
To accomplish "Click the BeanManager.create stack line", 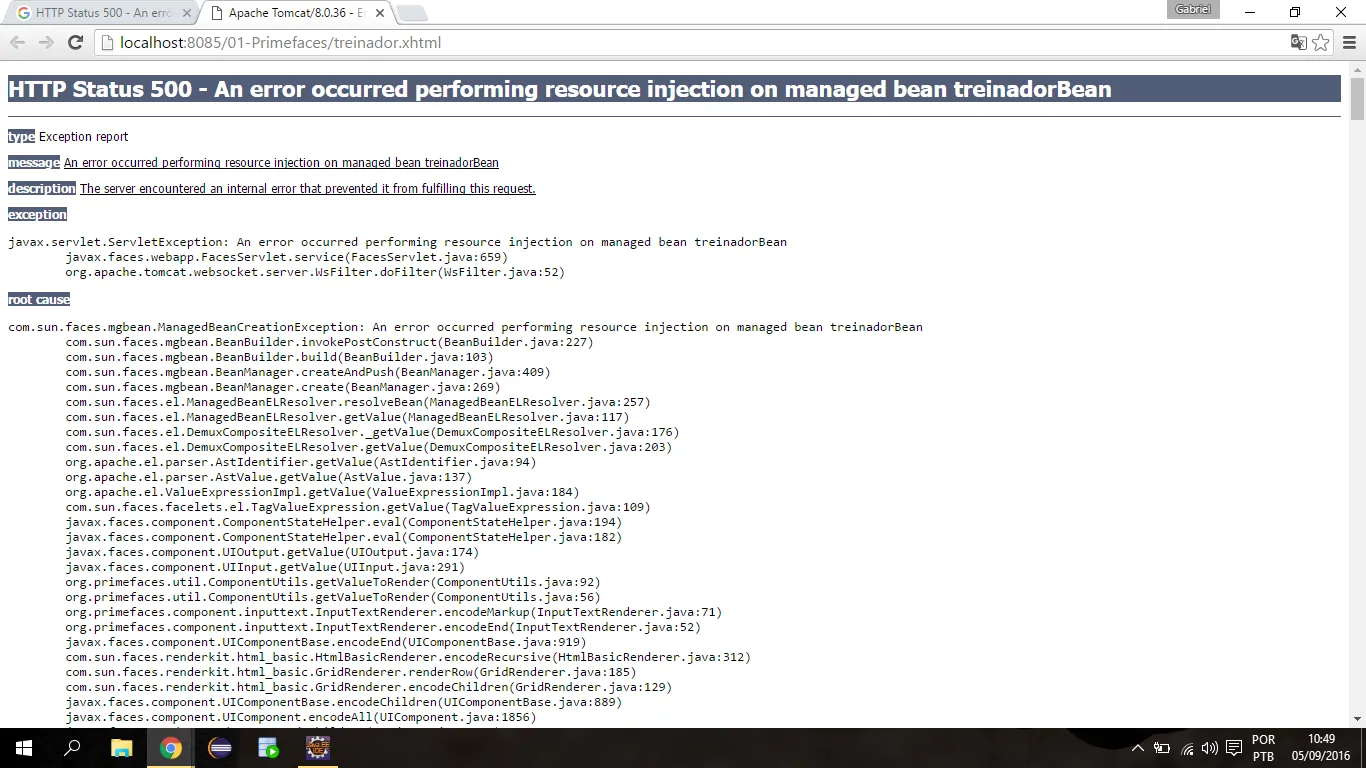I will (x=283, y=387).
